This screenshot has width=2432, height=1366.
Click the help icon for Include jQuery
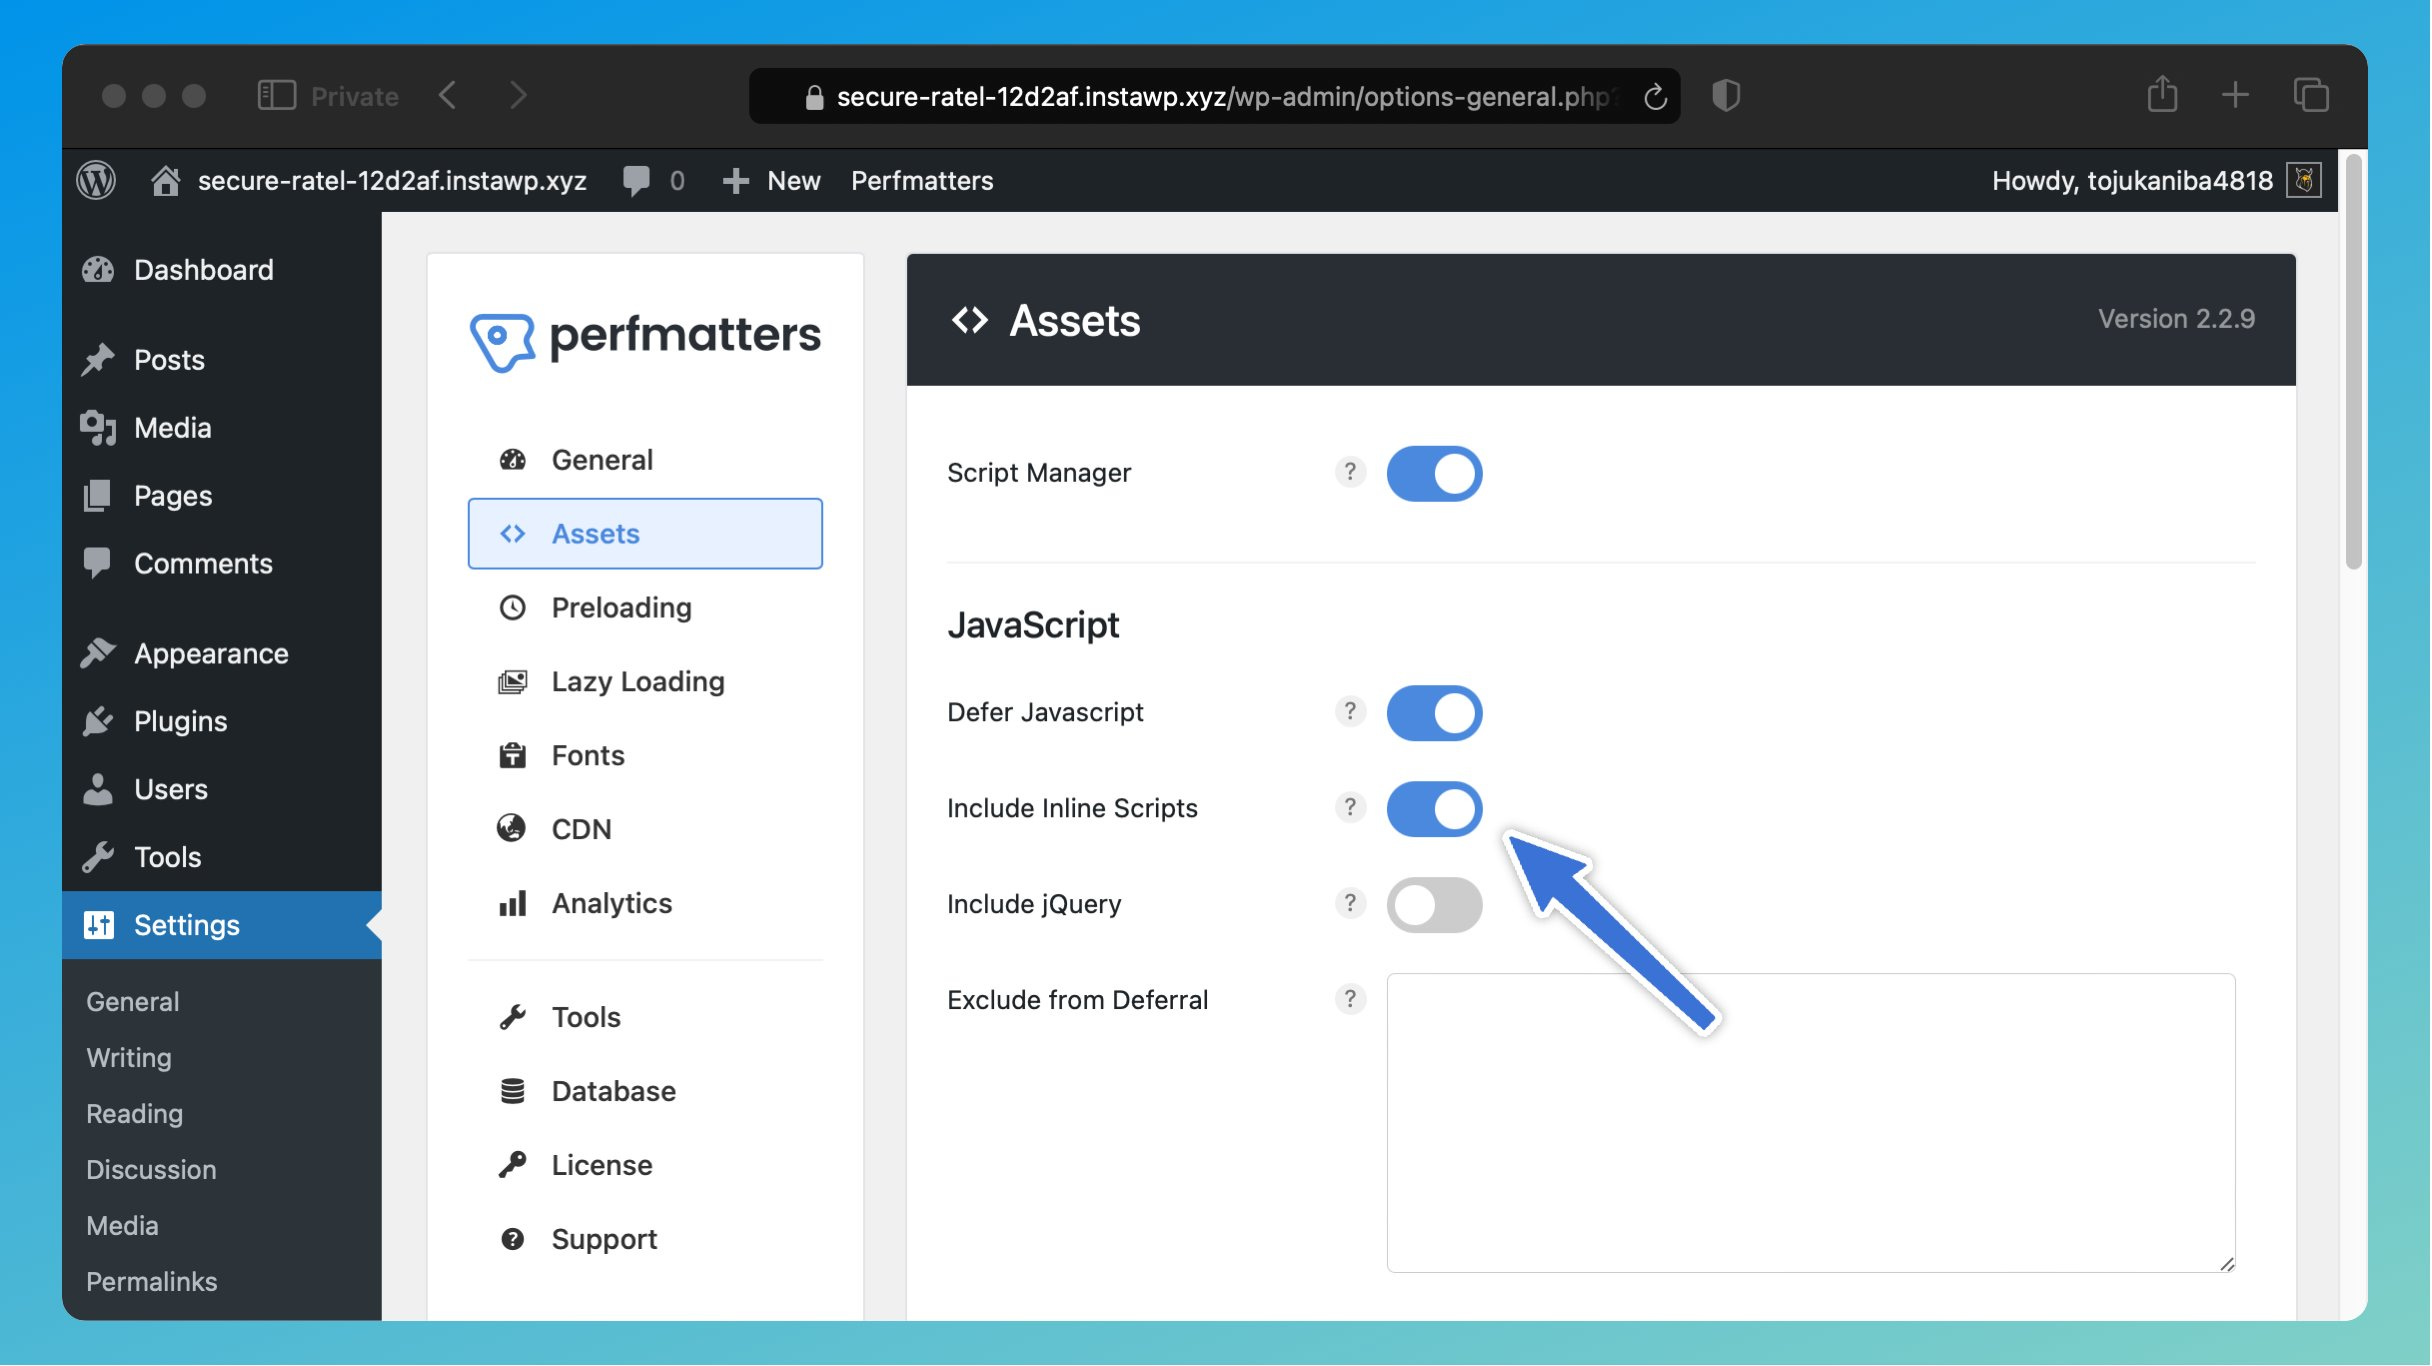(x=1350, y=904)
